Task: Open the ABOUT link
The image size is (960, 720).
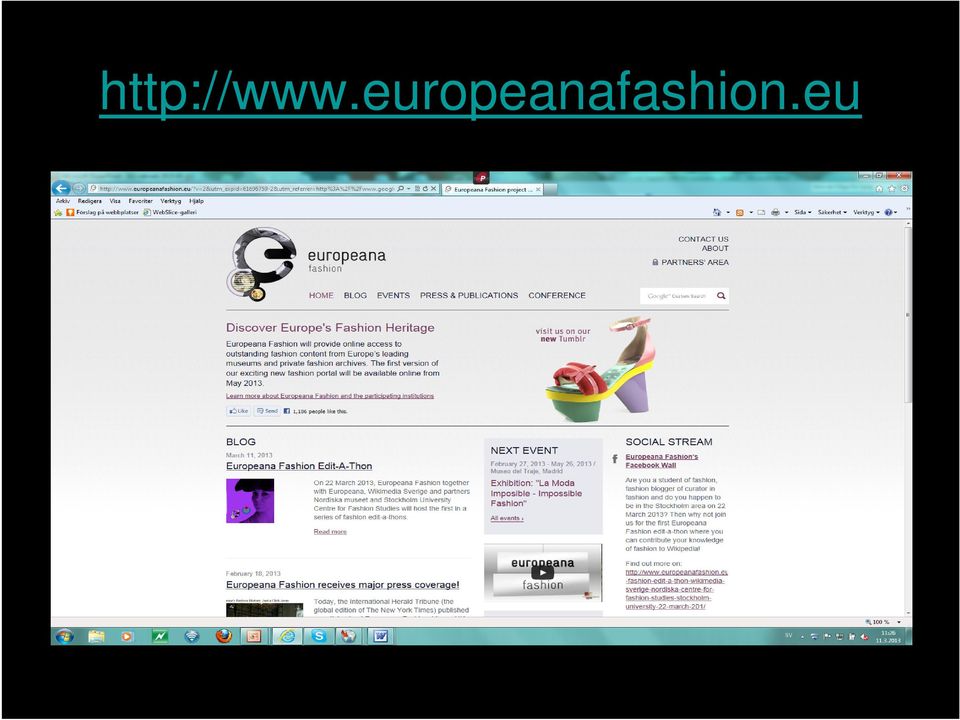Action: [715, 249]
